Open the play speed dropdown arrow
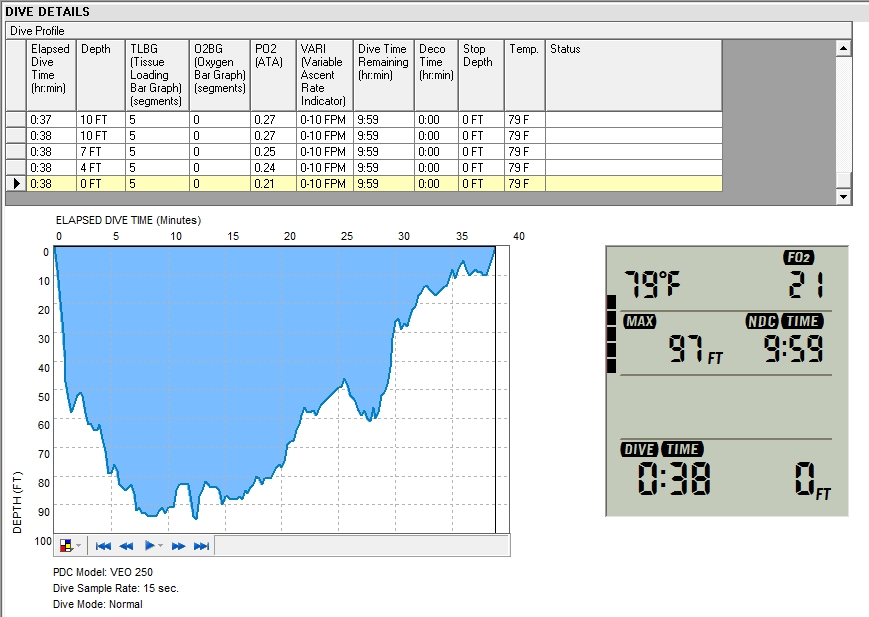Viewport: 869px width, 617px height. click(161, 545)
